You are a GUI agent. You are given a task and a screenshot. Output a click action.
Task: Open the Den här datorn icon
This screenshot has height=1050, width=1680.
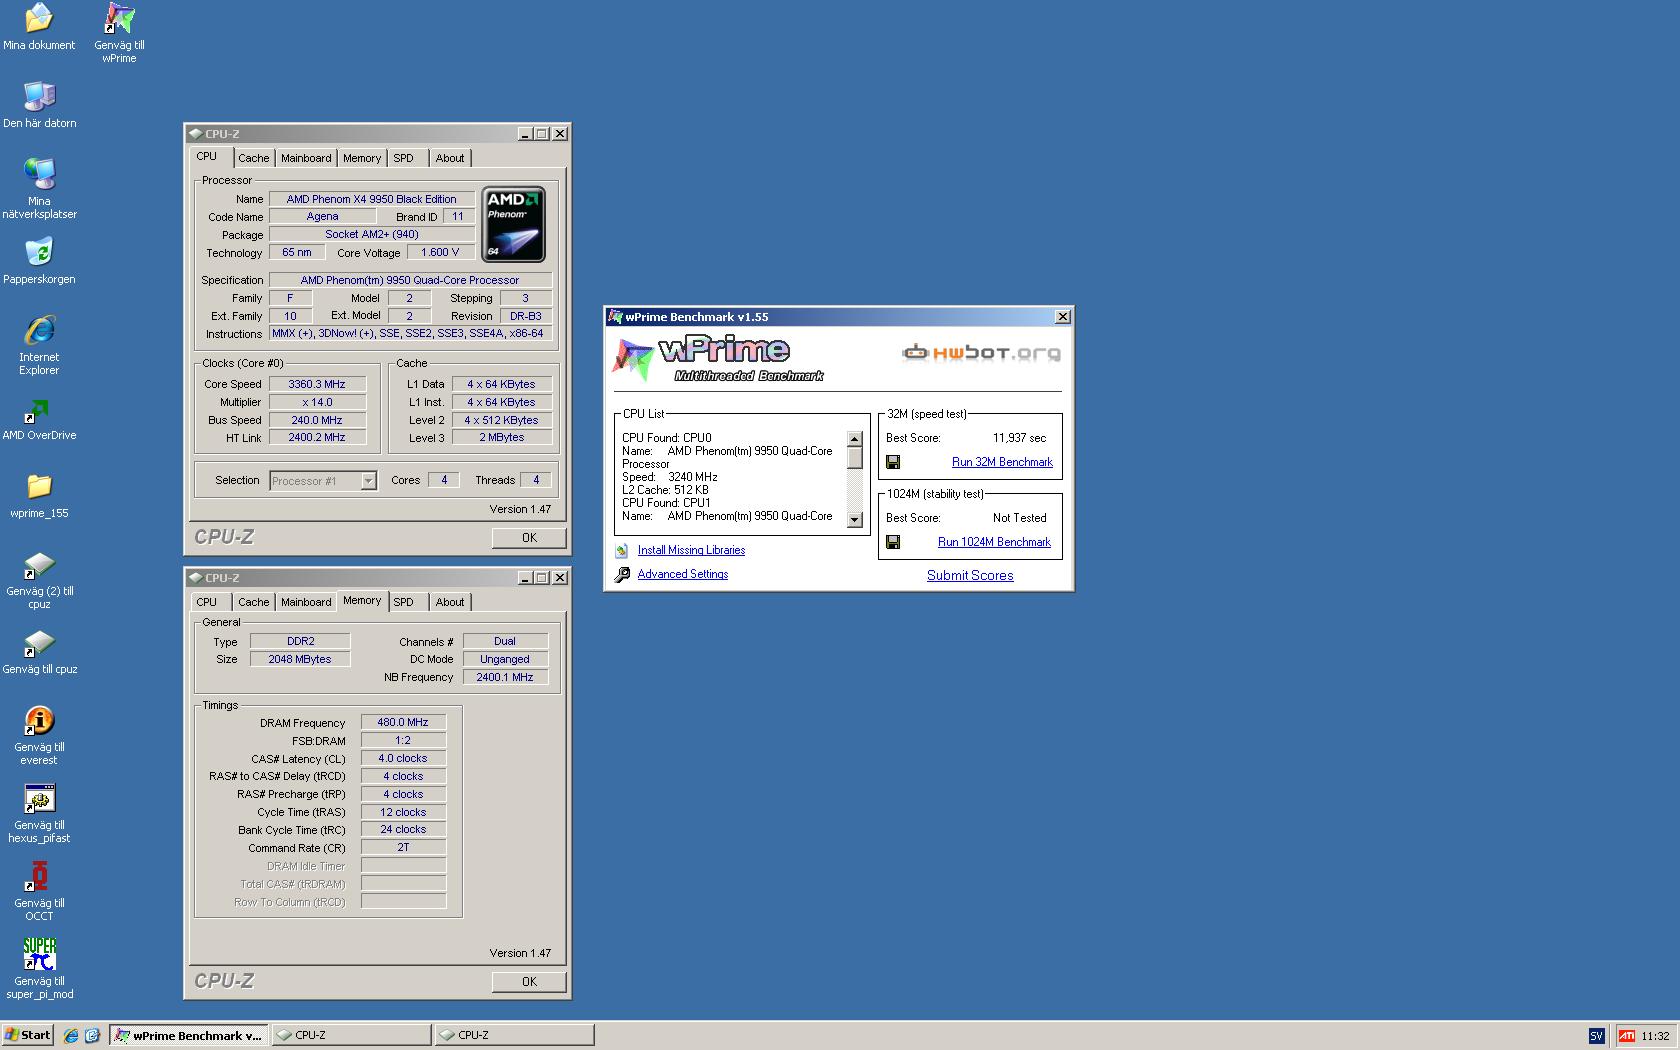click(39, 105)
